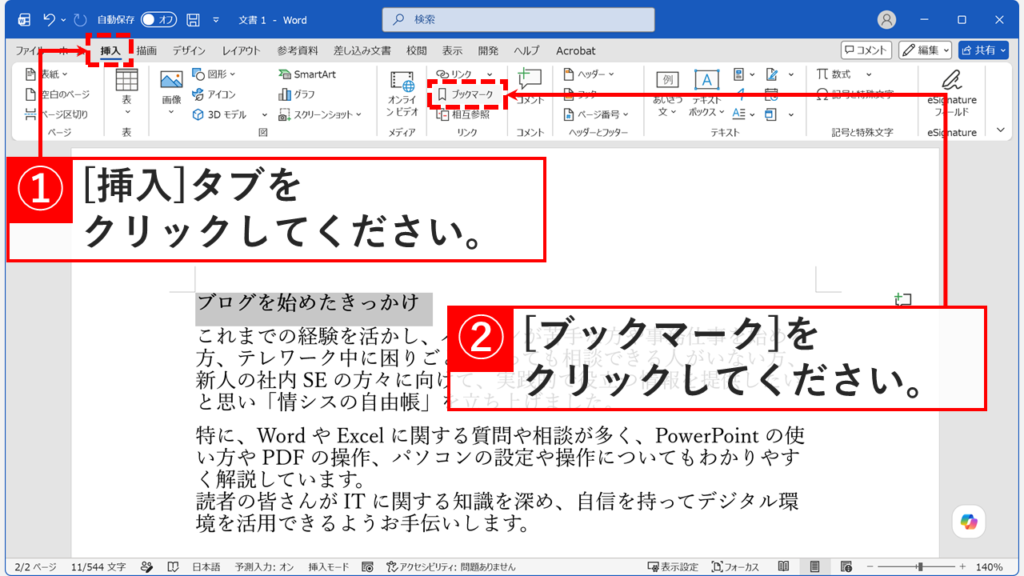This screenshot has width=1024, height=576.
Task: Switch to read mode view icon
Action: point(784,567)
